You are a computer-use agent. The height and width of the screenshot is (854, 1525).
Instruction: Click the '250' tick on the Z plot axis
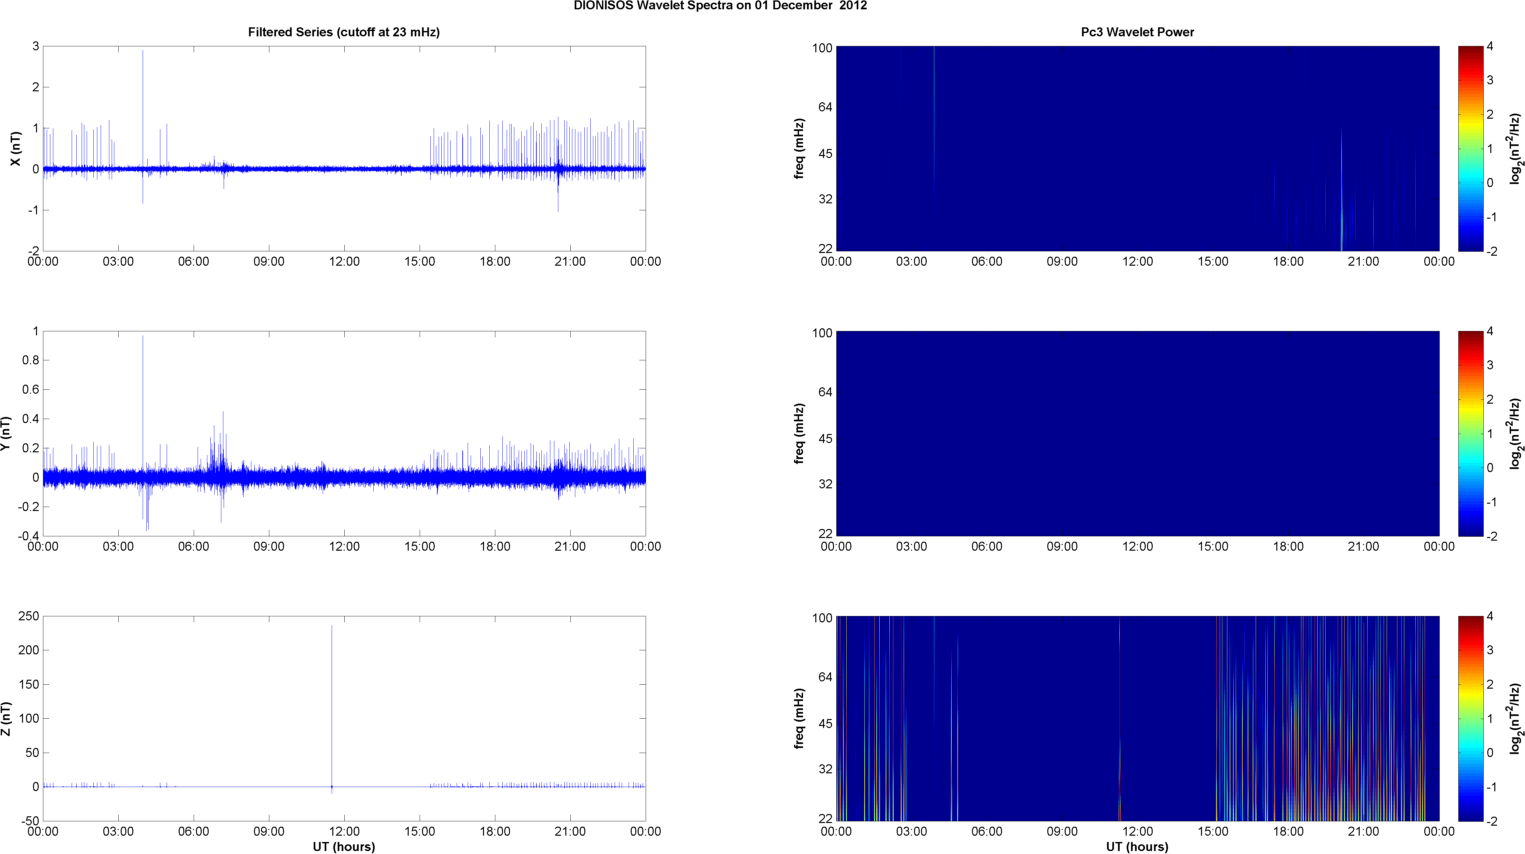[x=28, y=617]
